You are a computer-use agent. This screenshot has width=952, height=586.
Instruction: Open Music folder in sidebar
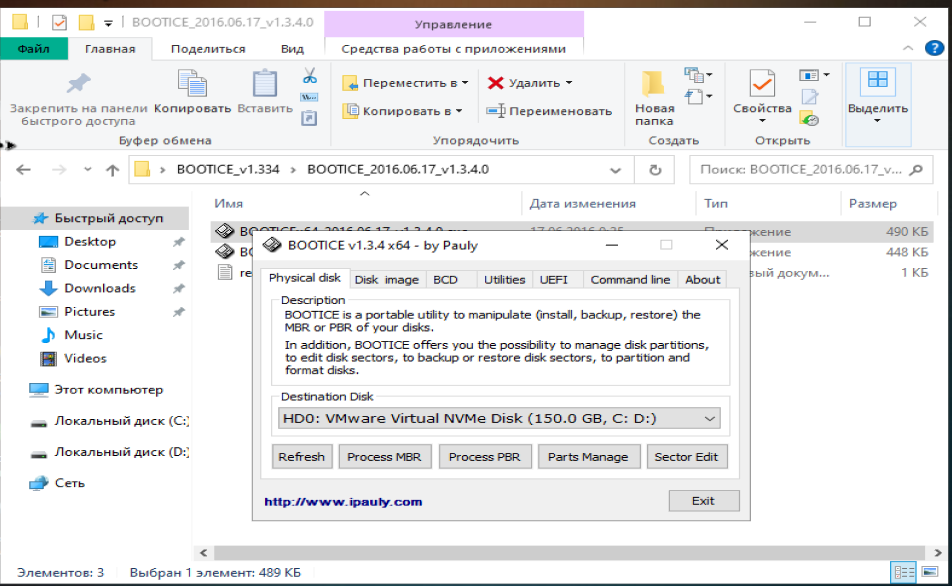click(83, 335)
